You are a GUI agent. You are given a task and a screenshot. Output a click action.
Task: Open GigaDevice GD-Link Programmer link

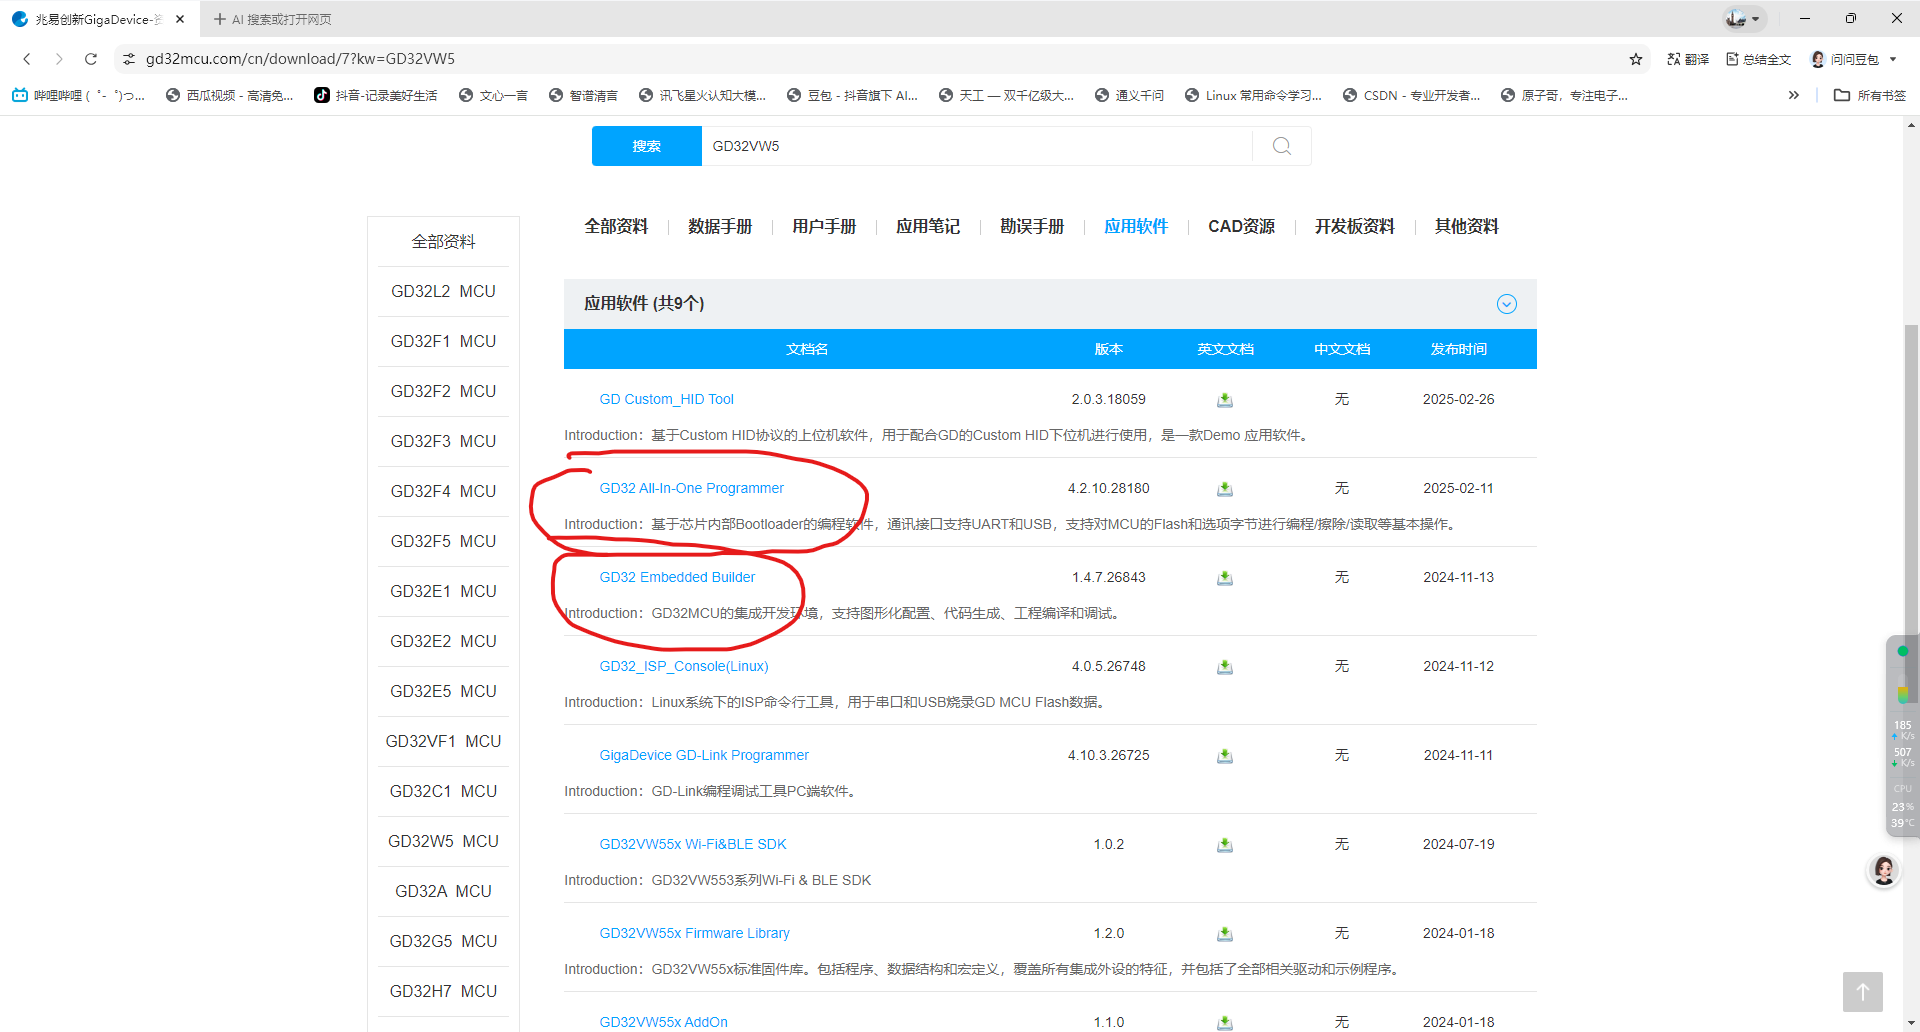point(704,755)
